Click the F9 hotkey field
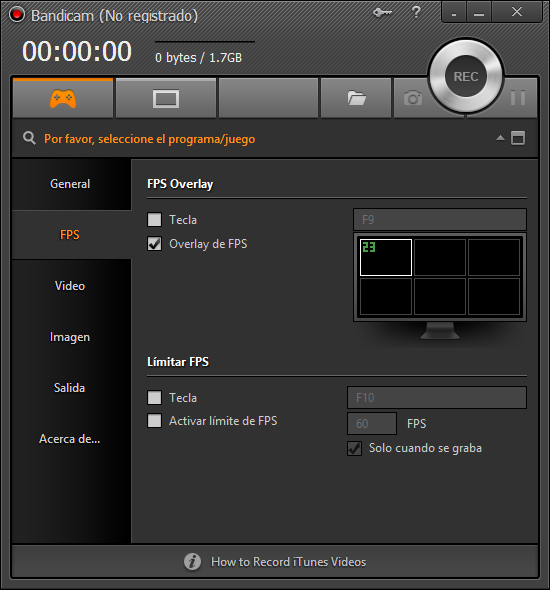550x590 pixels. click(x=440, y=219)
